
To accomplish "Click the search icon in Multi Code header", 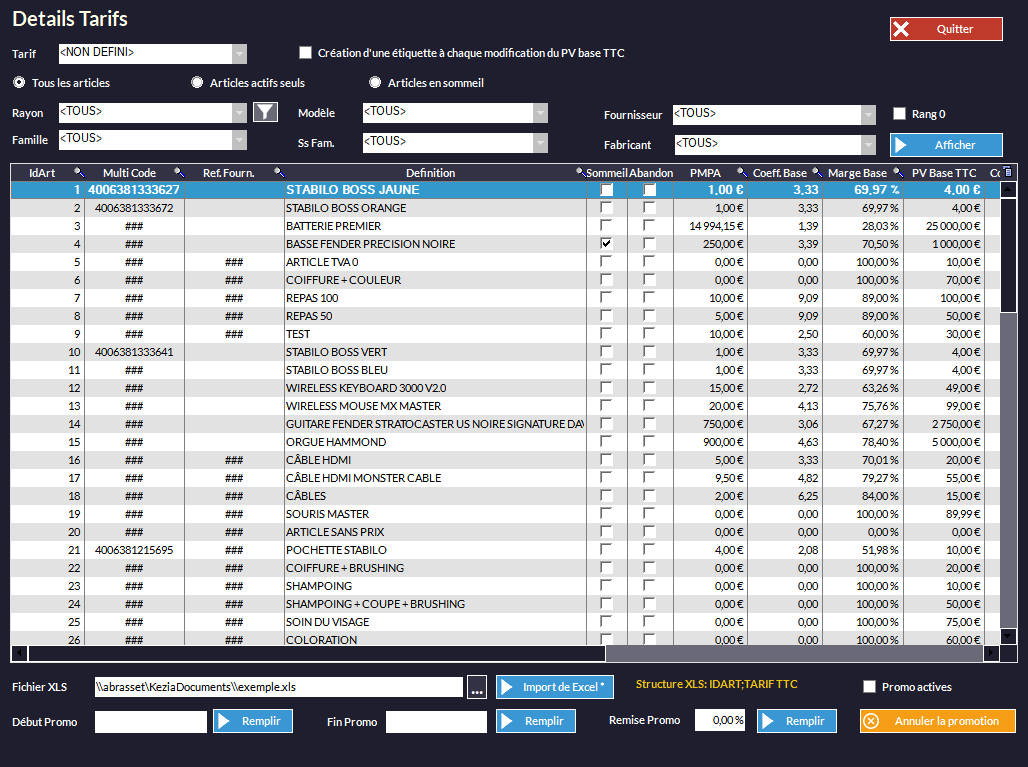I will click(x=180, y=173).
